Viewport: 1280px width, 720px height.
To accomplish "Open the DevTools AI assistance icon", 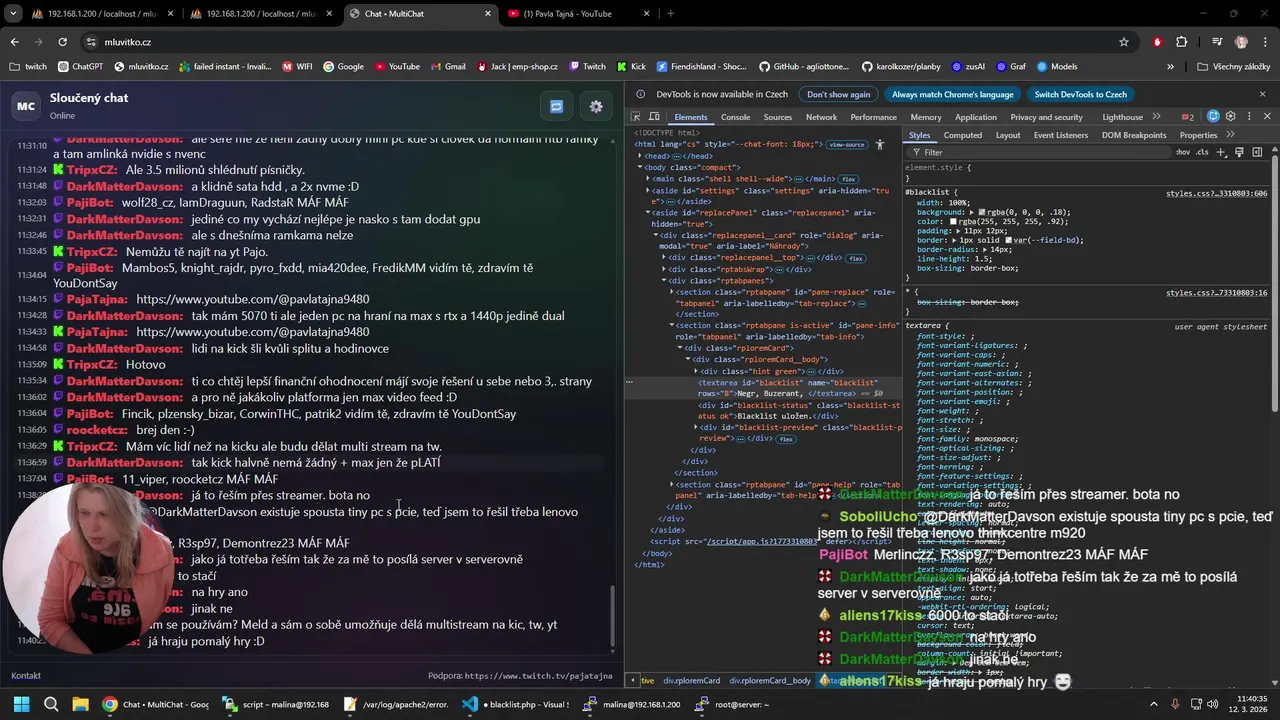I will pyautogui.click(x=1213, y=117).
